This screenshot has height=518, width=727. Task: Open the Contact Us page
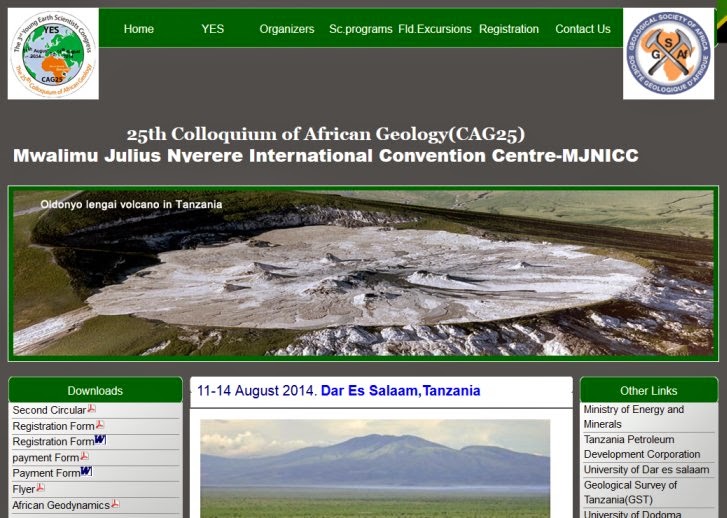(583, 29)
